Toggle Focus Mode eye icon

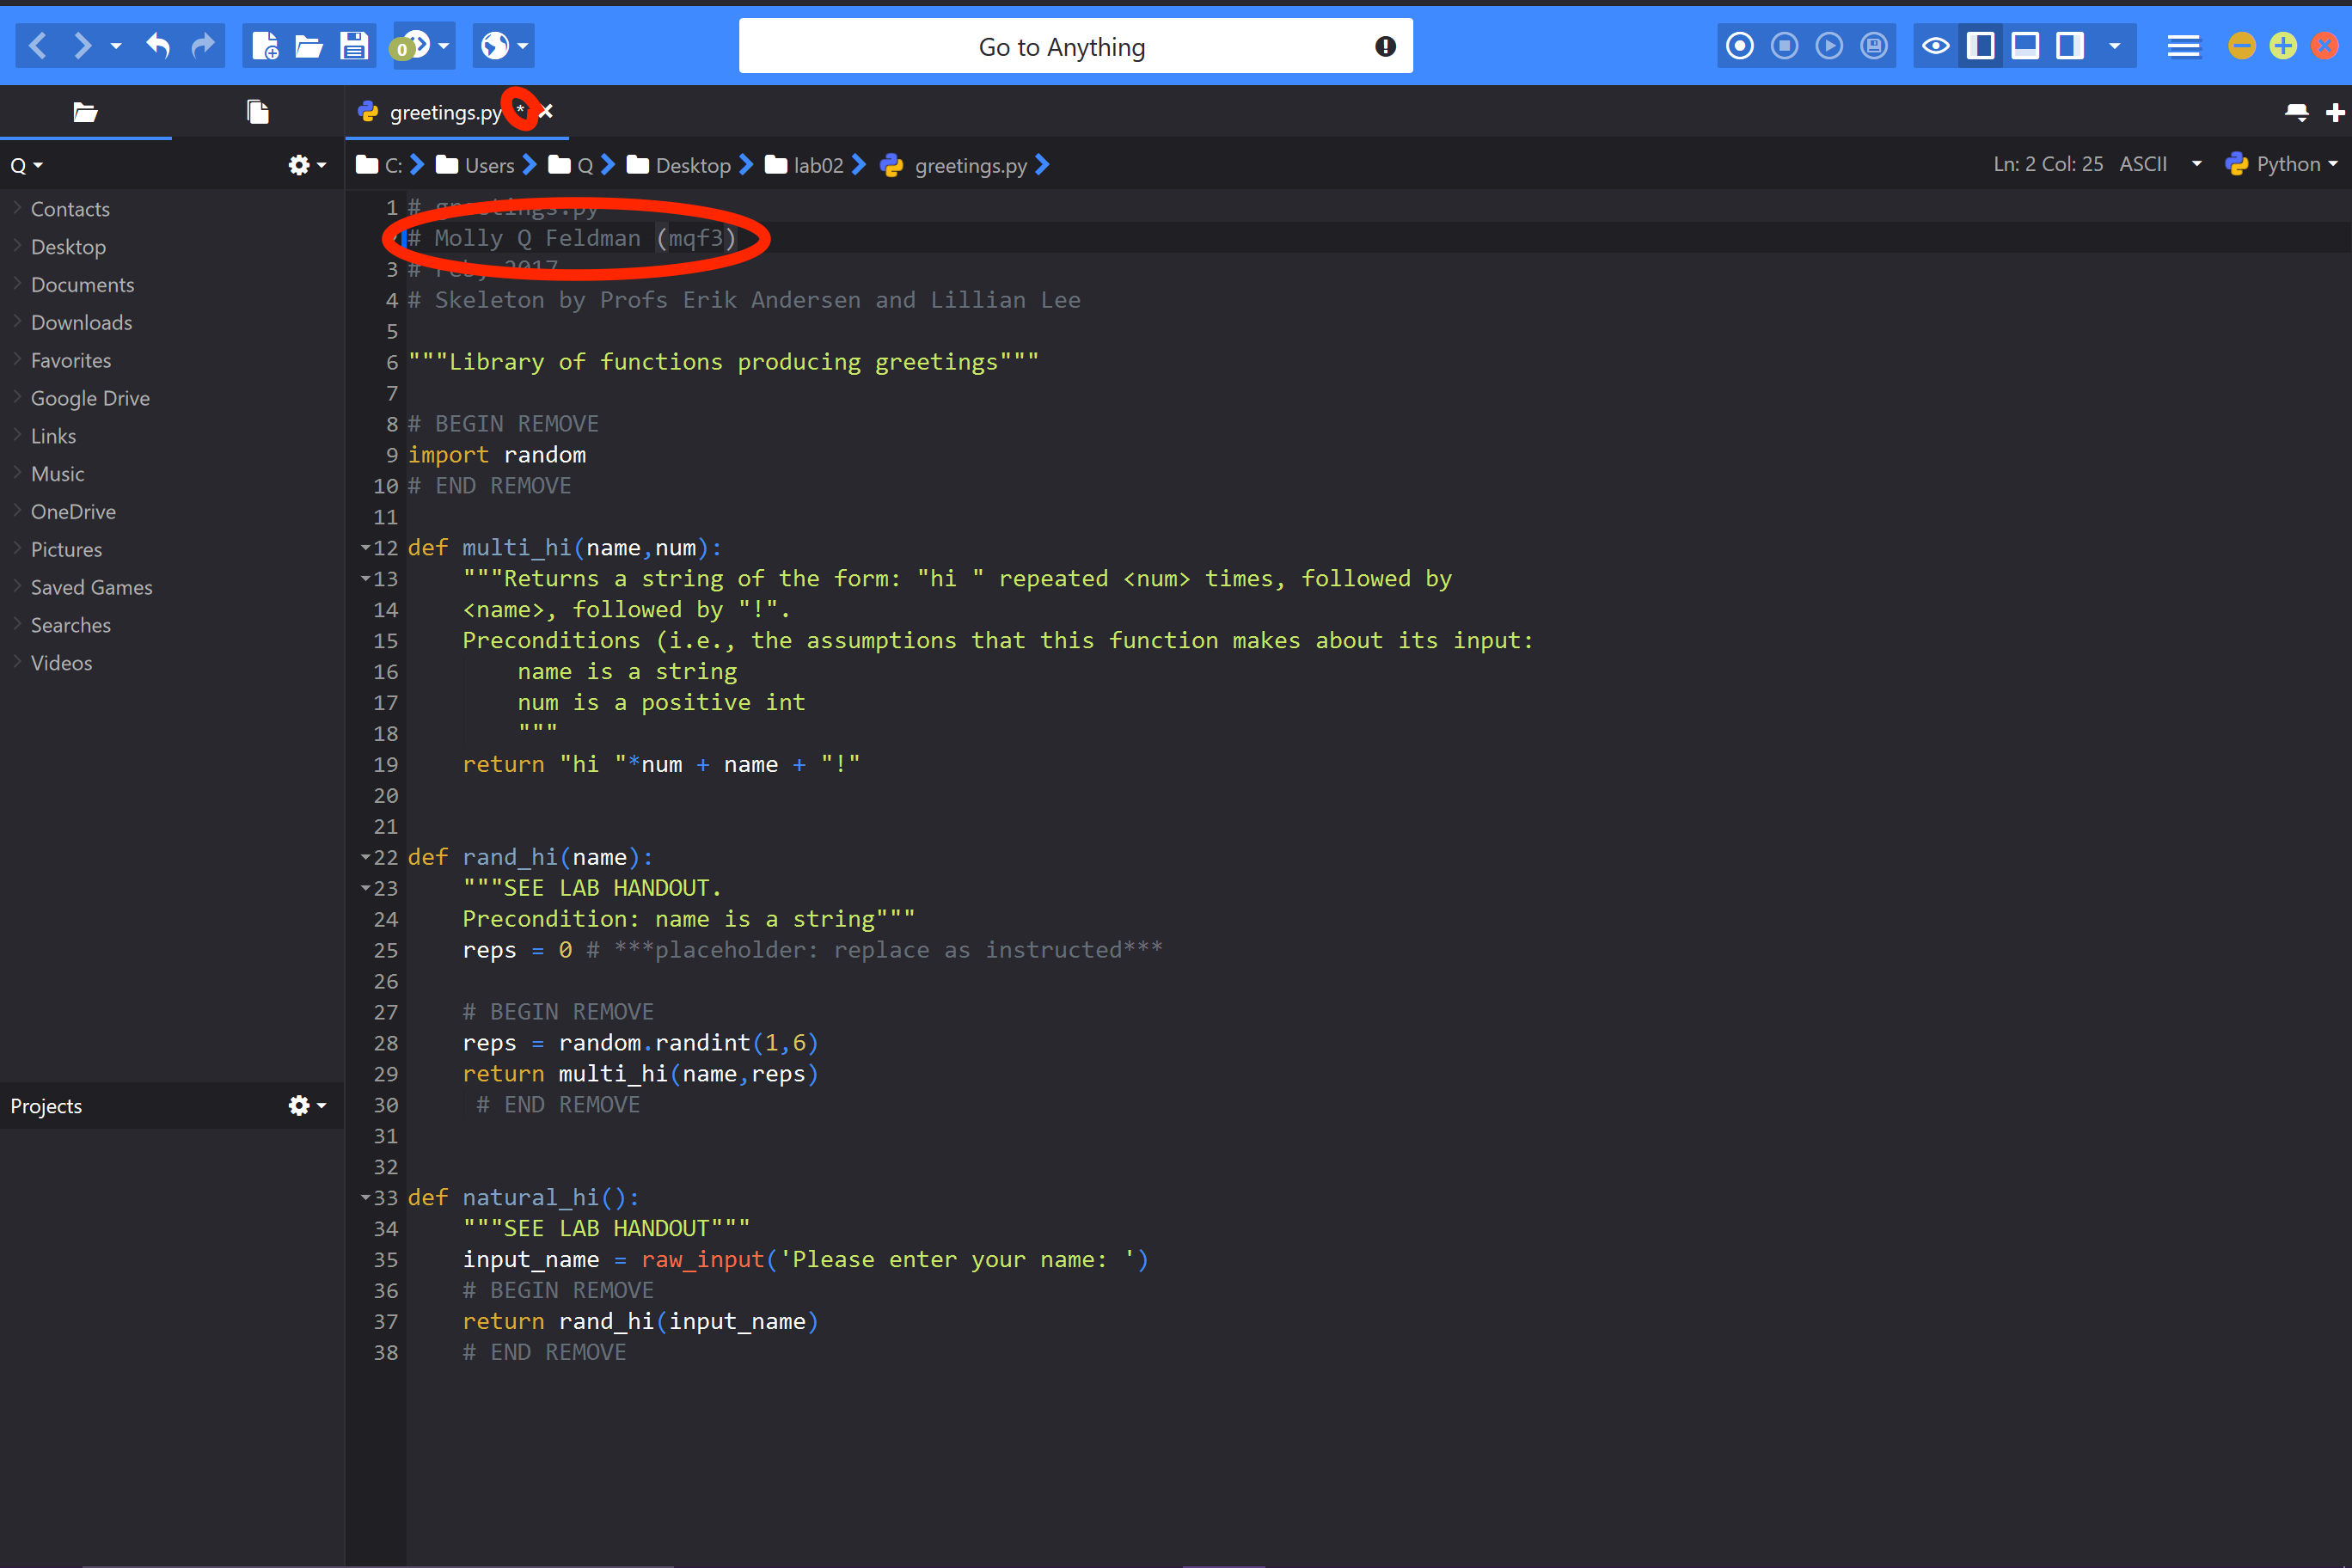(x=1935, y=46)
